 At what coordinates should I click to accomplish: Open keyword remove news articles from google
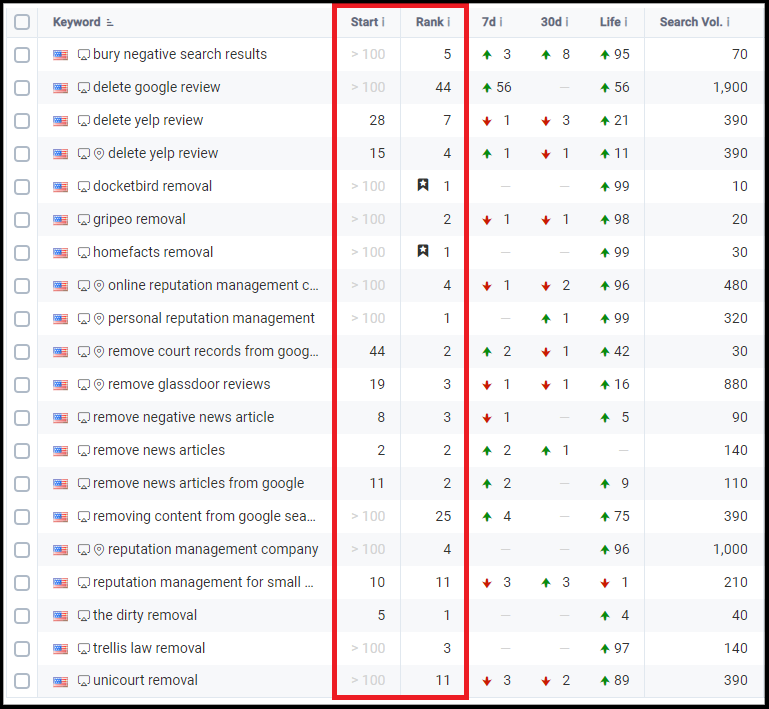199,483
